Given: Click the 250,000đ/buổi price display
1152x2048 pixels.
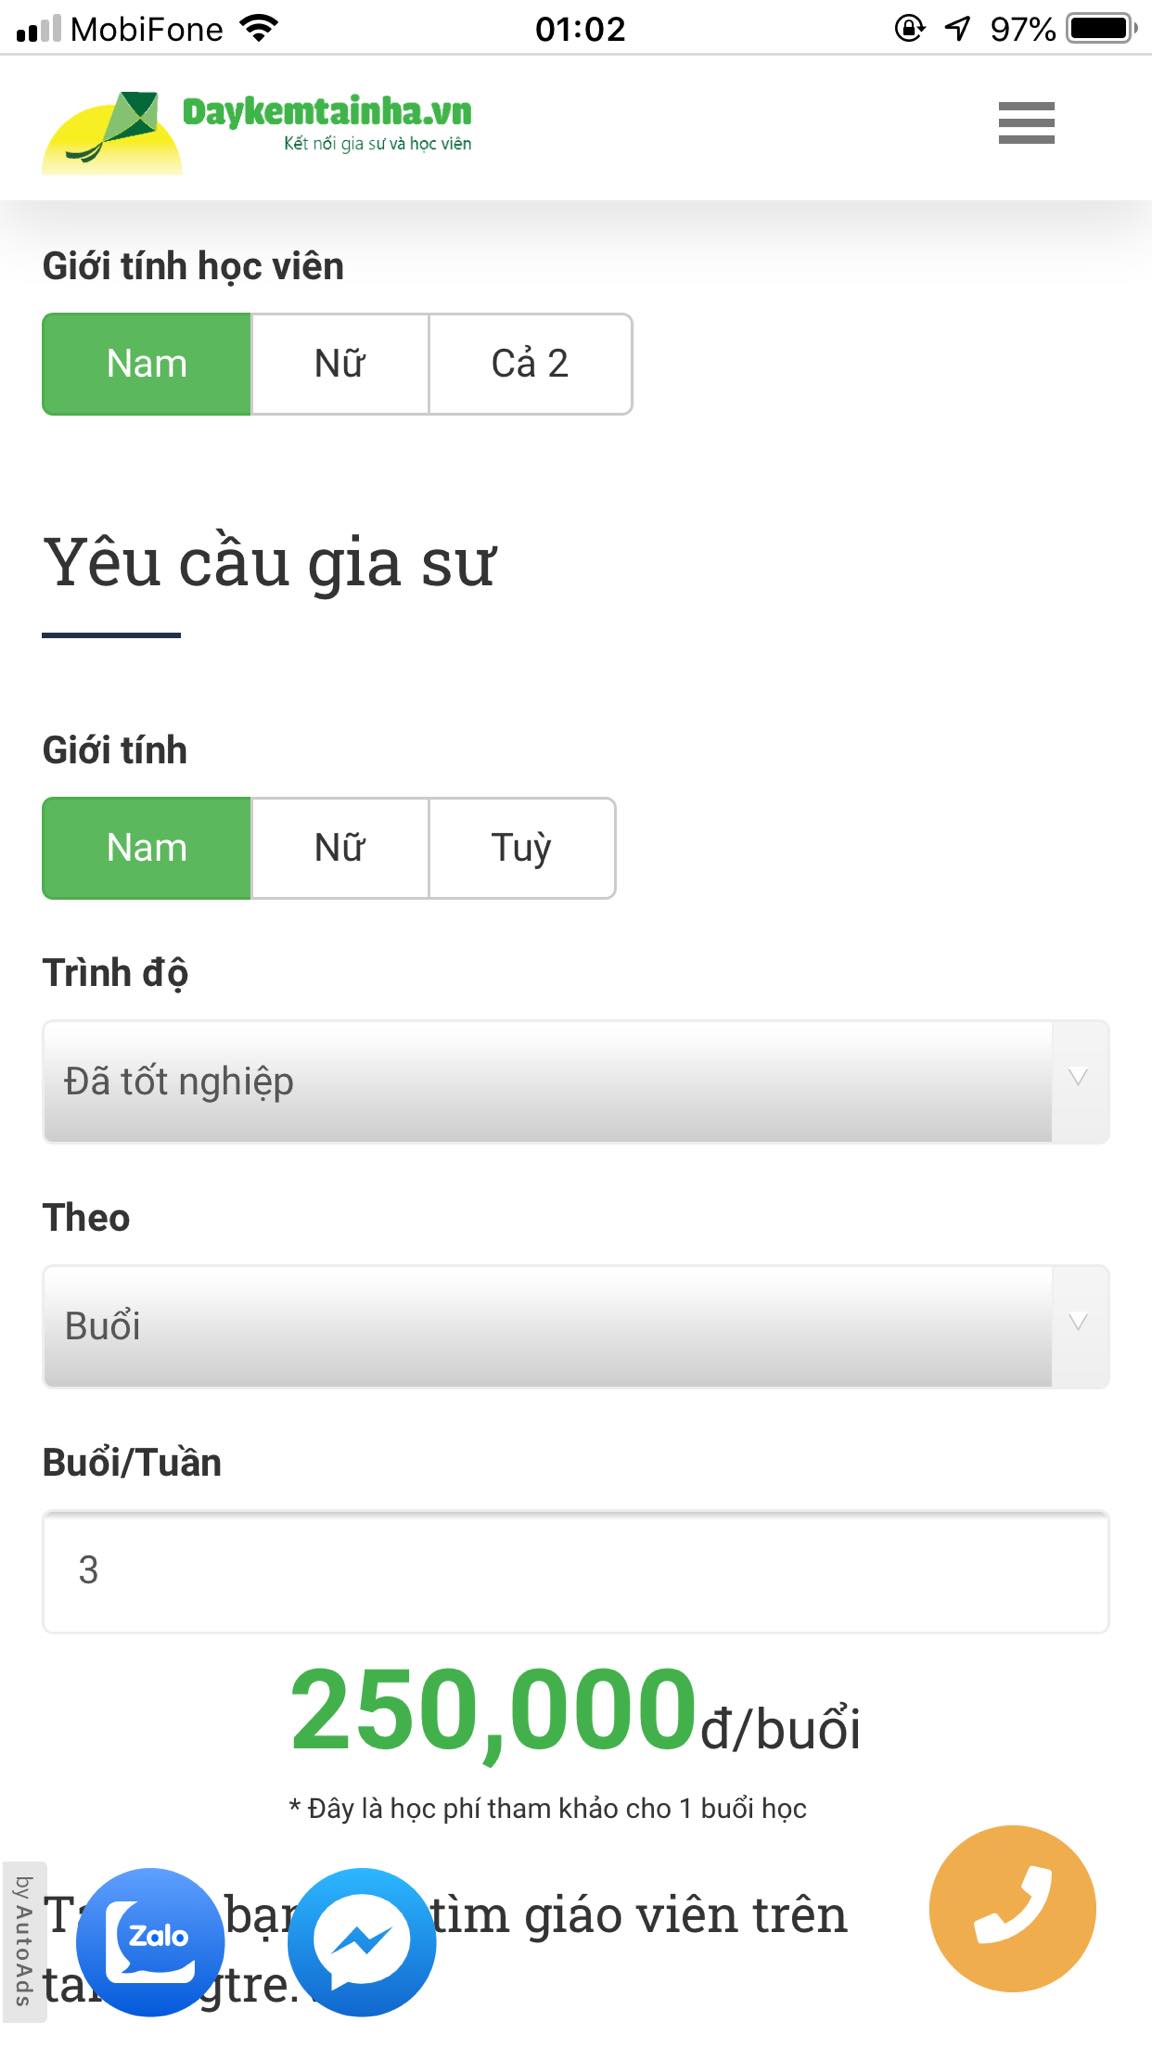Looking at the screenshot, I should point(576,1710).
